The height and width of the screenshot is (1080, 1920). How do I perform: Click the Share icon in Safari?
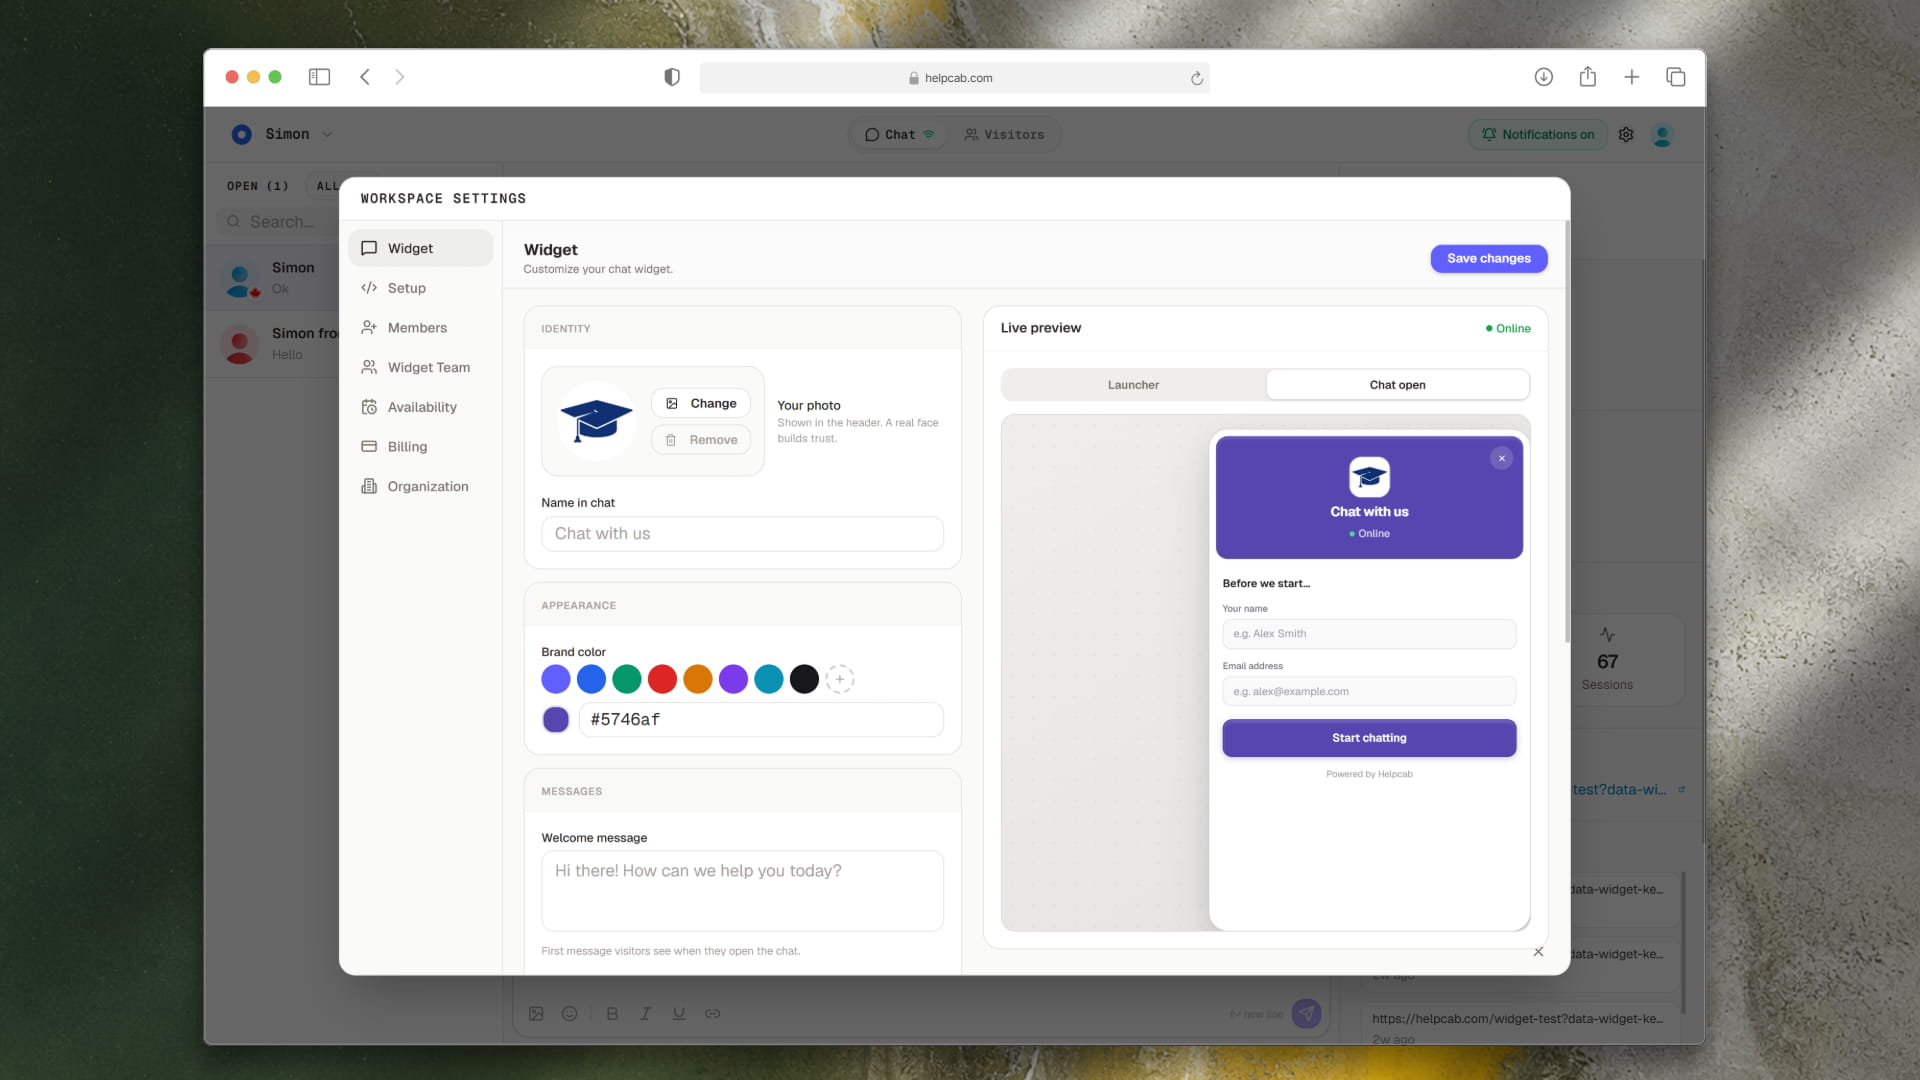(x=1588, y=77)
